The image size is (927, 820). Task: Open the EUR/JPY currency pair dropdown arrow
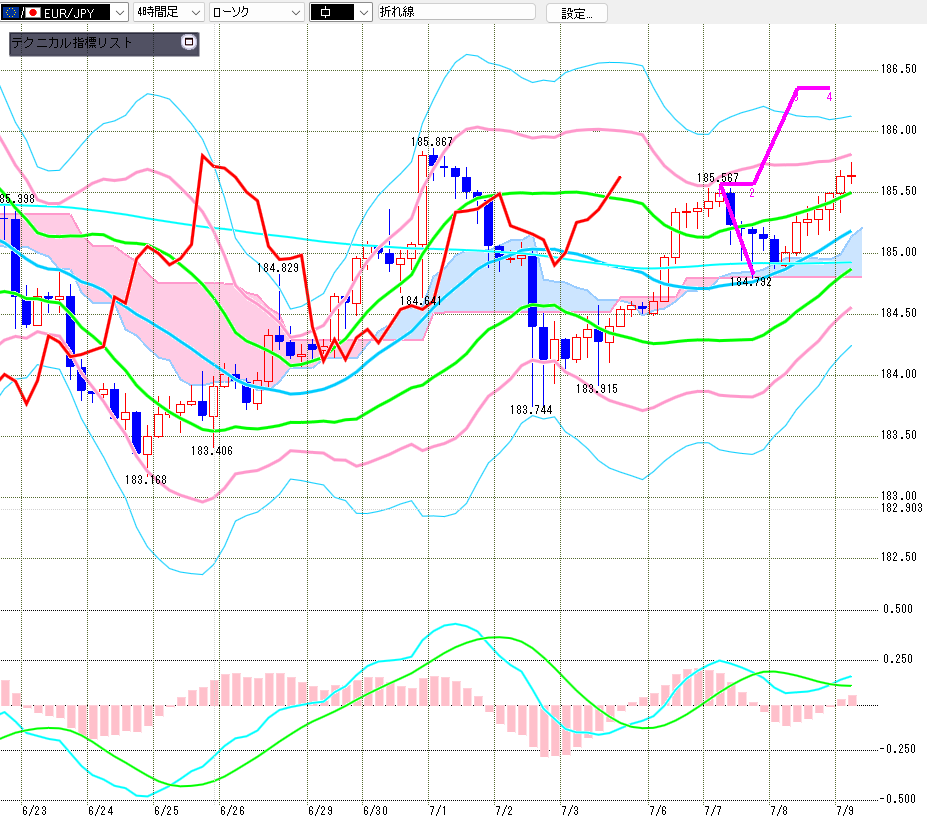coord(120,12)
